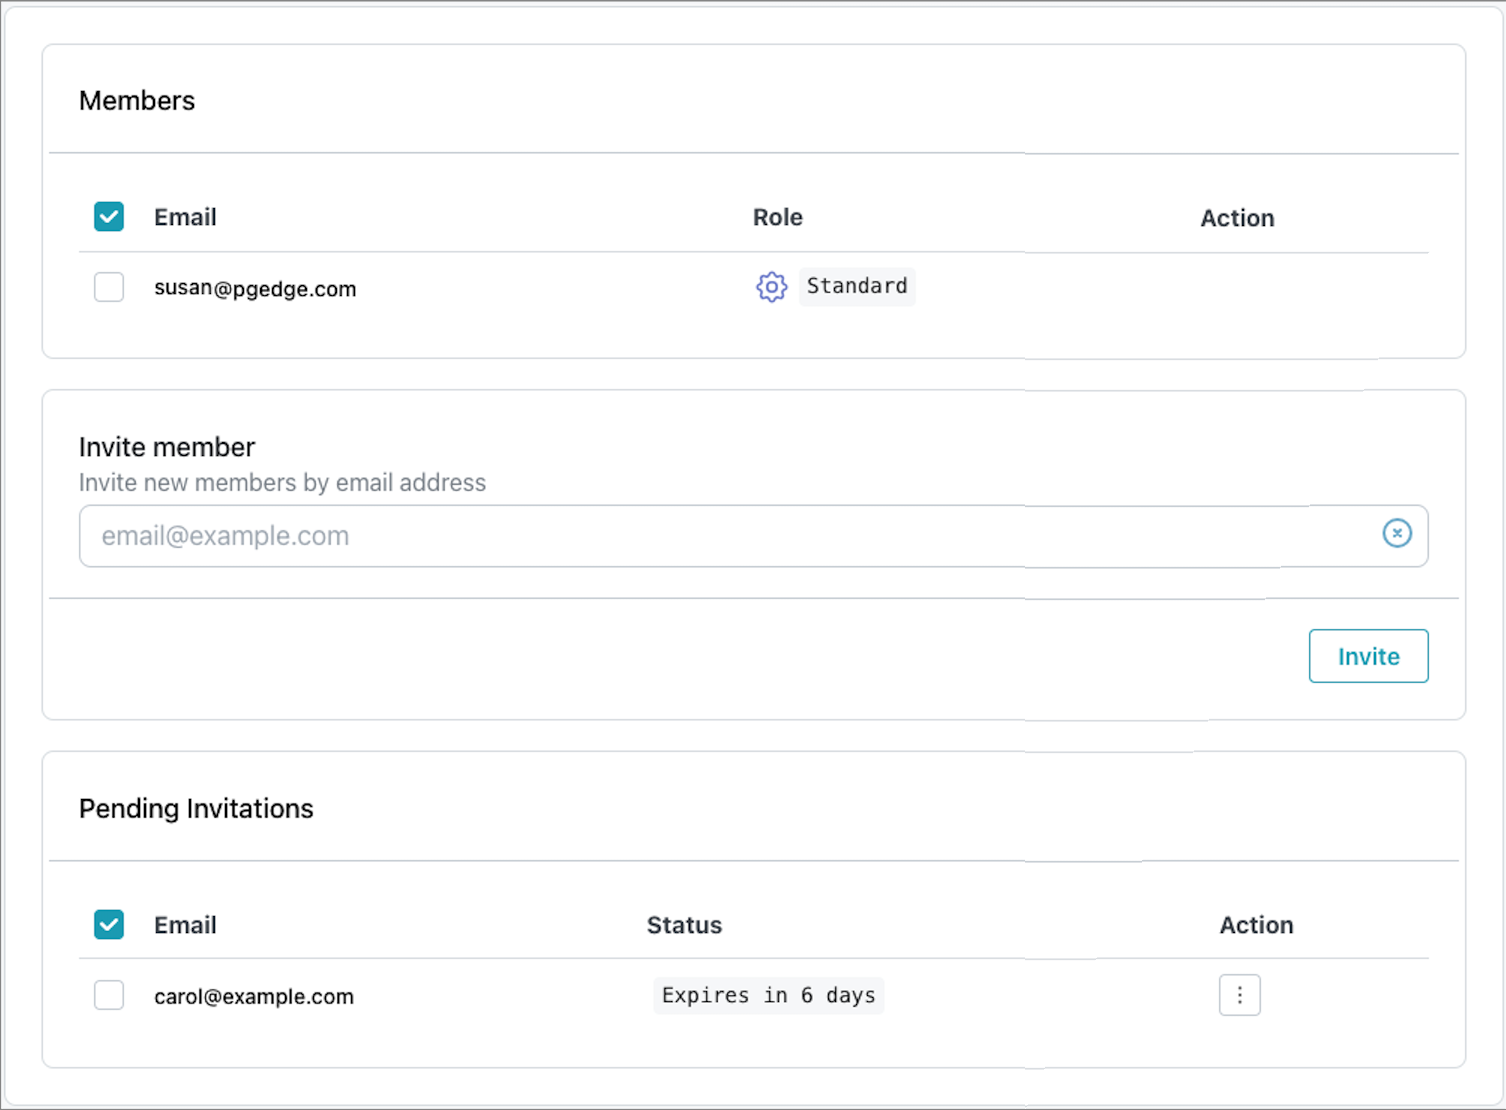Click the Role column header
The width and height of the screenshot is (1506, 1110).
pos(777,216)
